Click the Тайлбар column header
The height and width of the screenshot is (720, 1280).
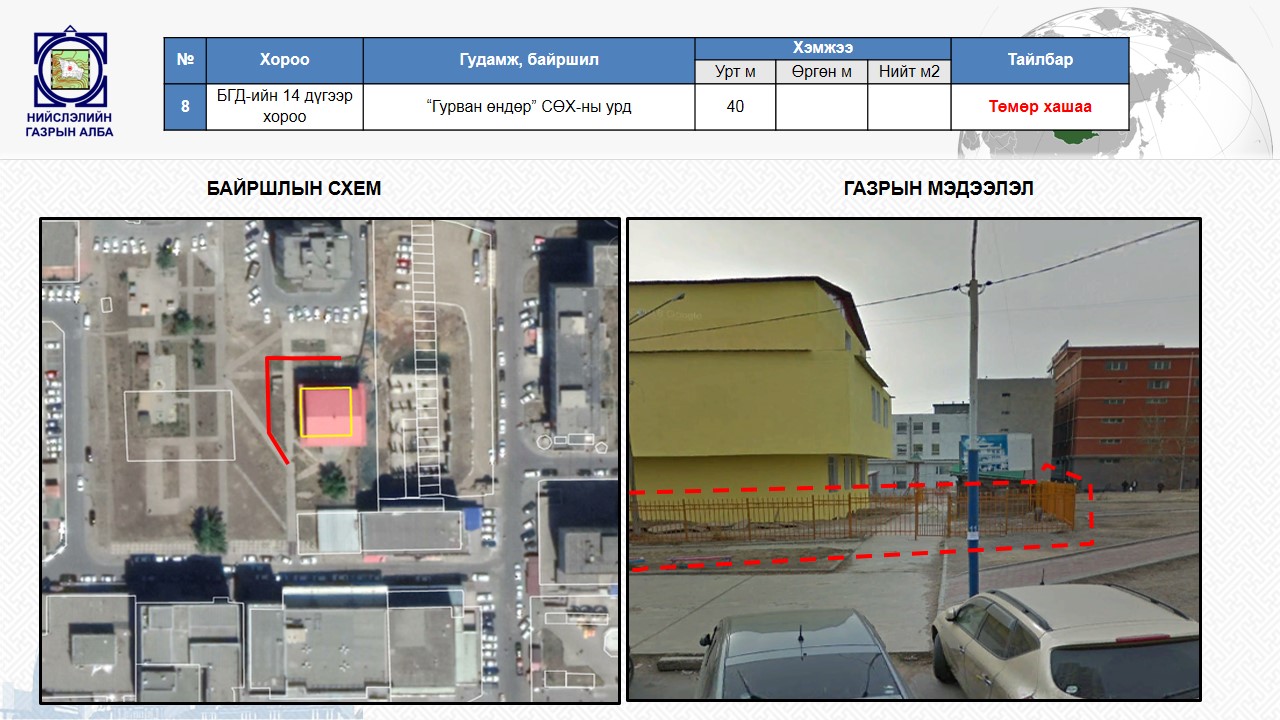pos(1039,60)
